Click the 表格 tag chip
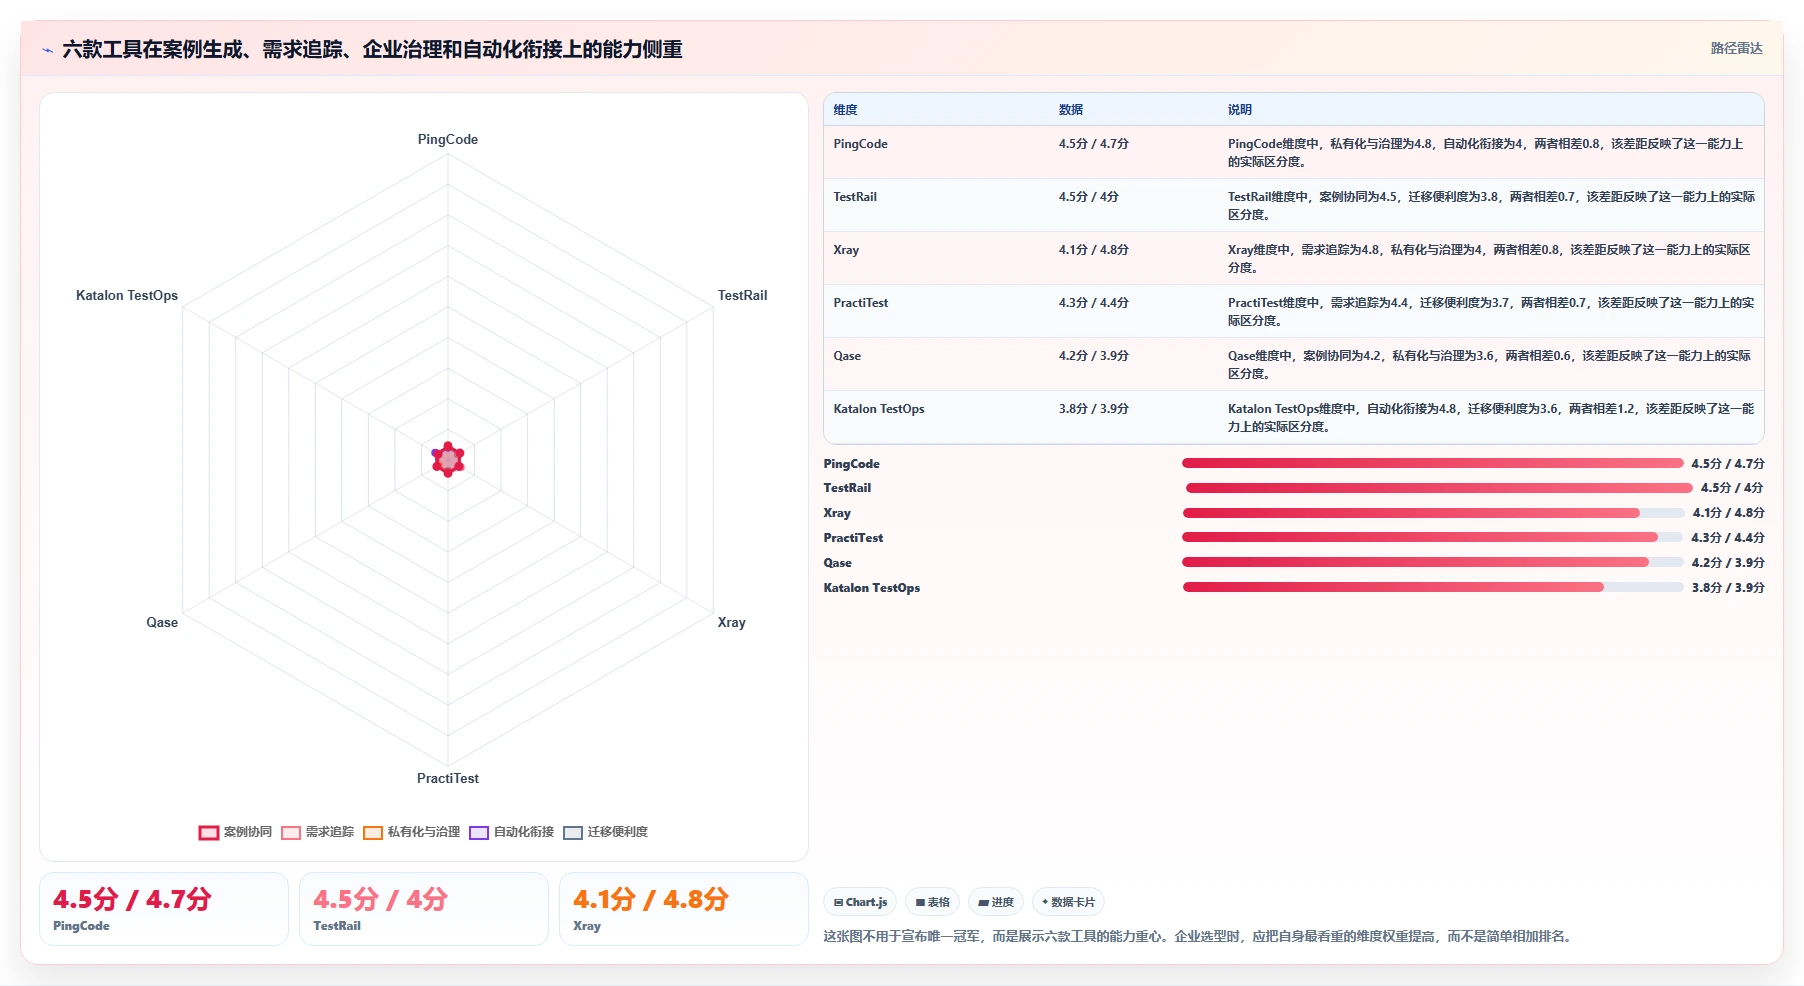1804x986 pixels. pos(932,902)
